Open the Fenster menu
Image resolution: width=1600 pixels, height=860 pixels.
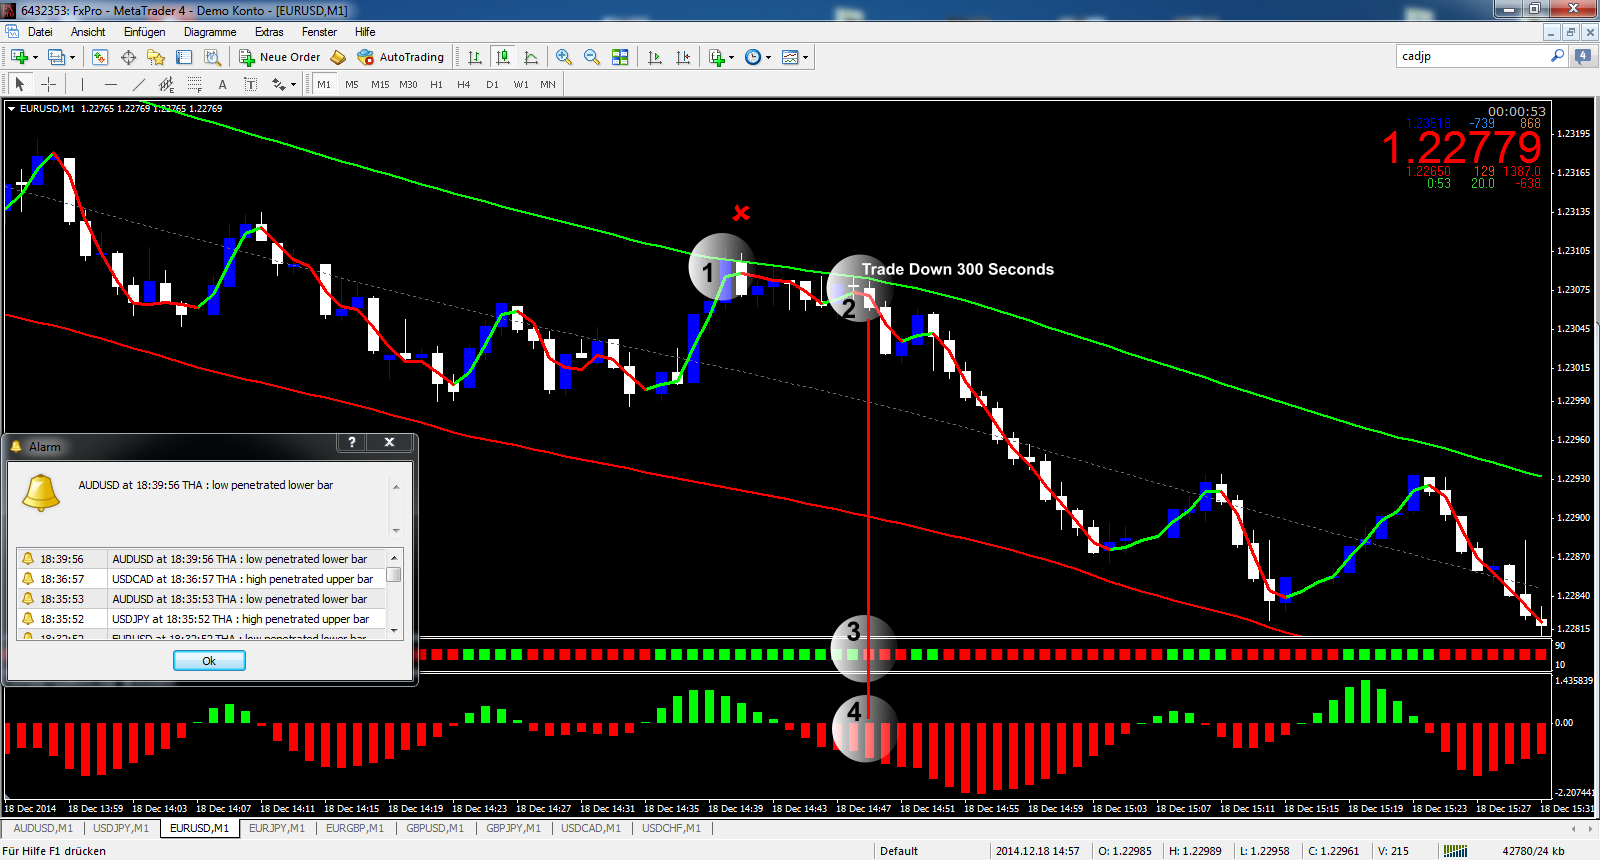point(319,32)
